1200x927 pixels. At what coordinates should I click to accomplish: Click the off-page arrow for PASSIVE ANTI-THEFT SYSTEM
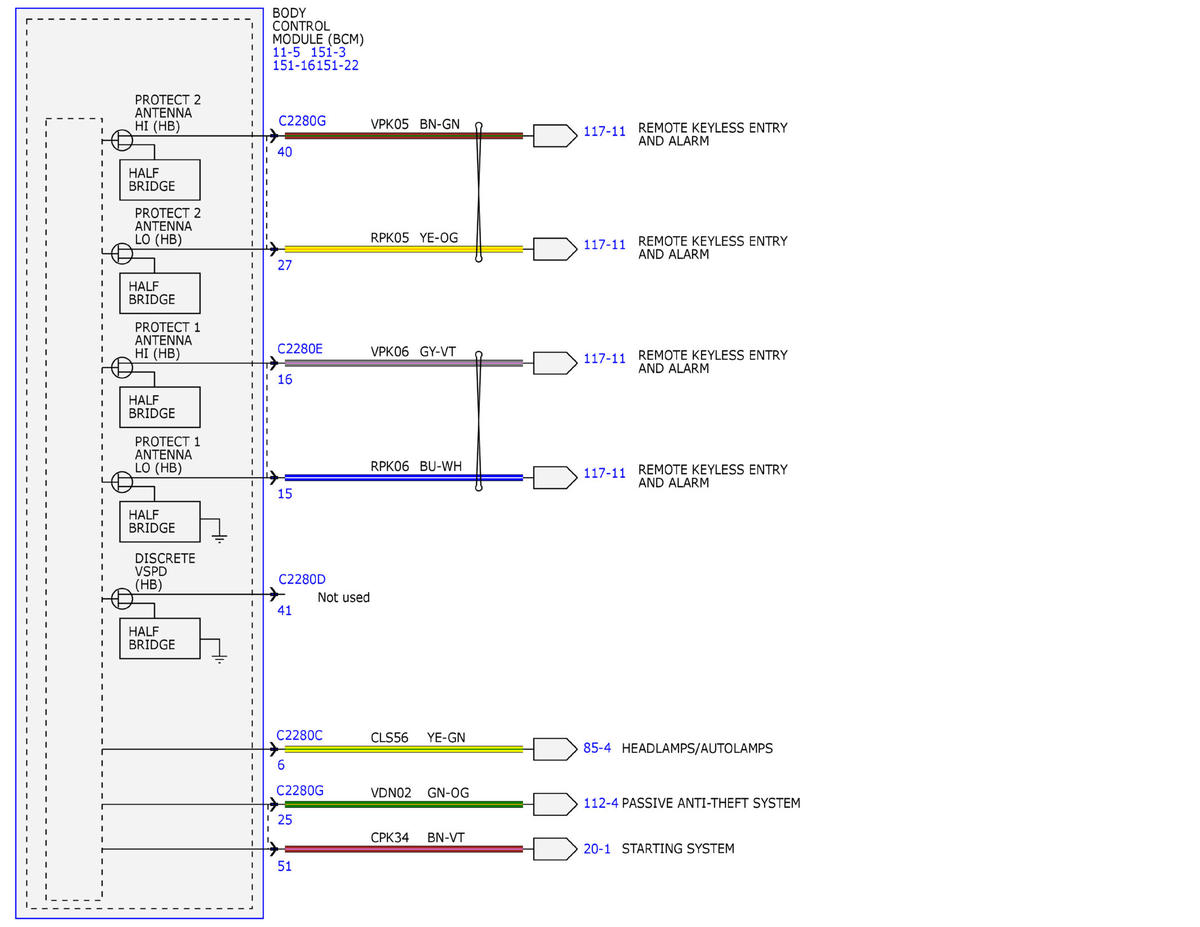point(555,804)
